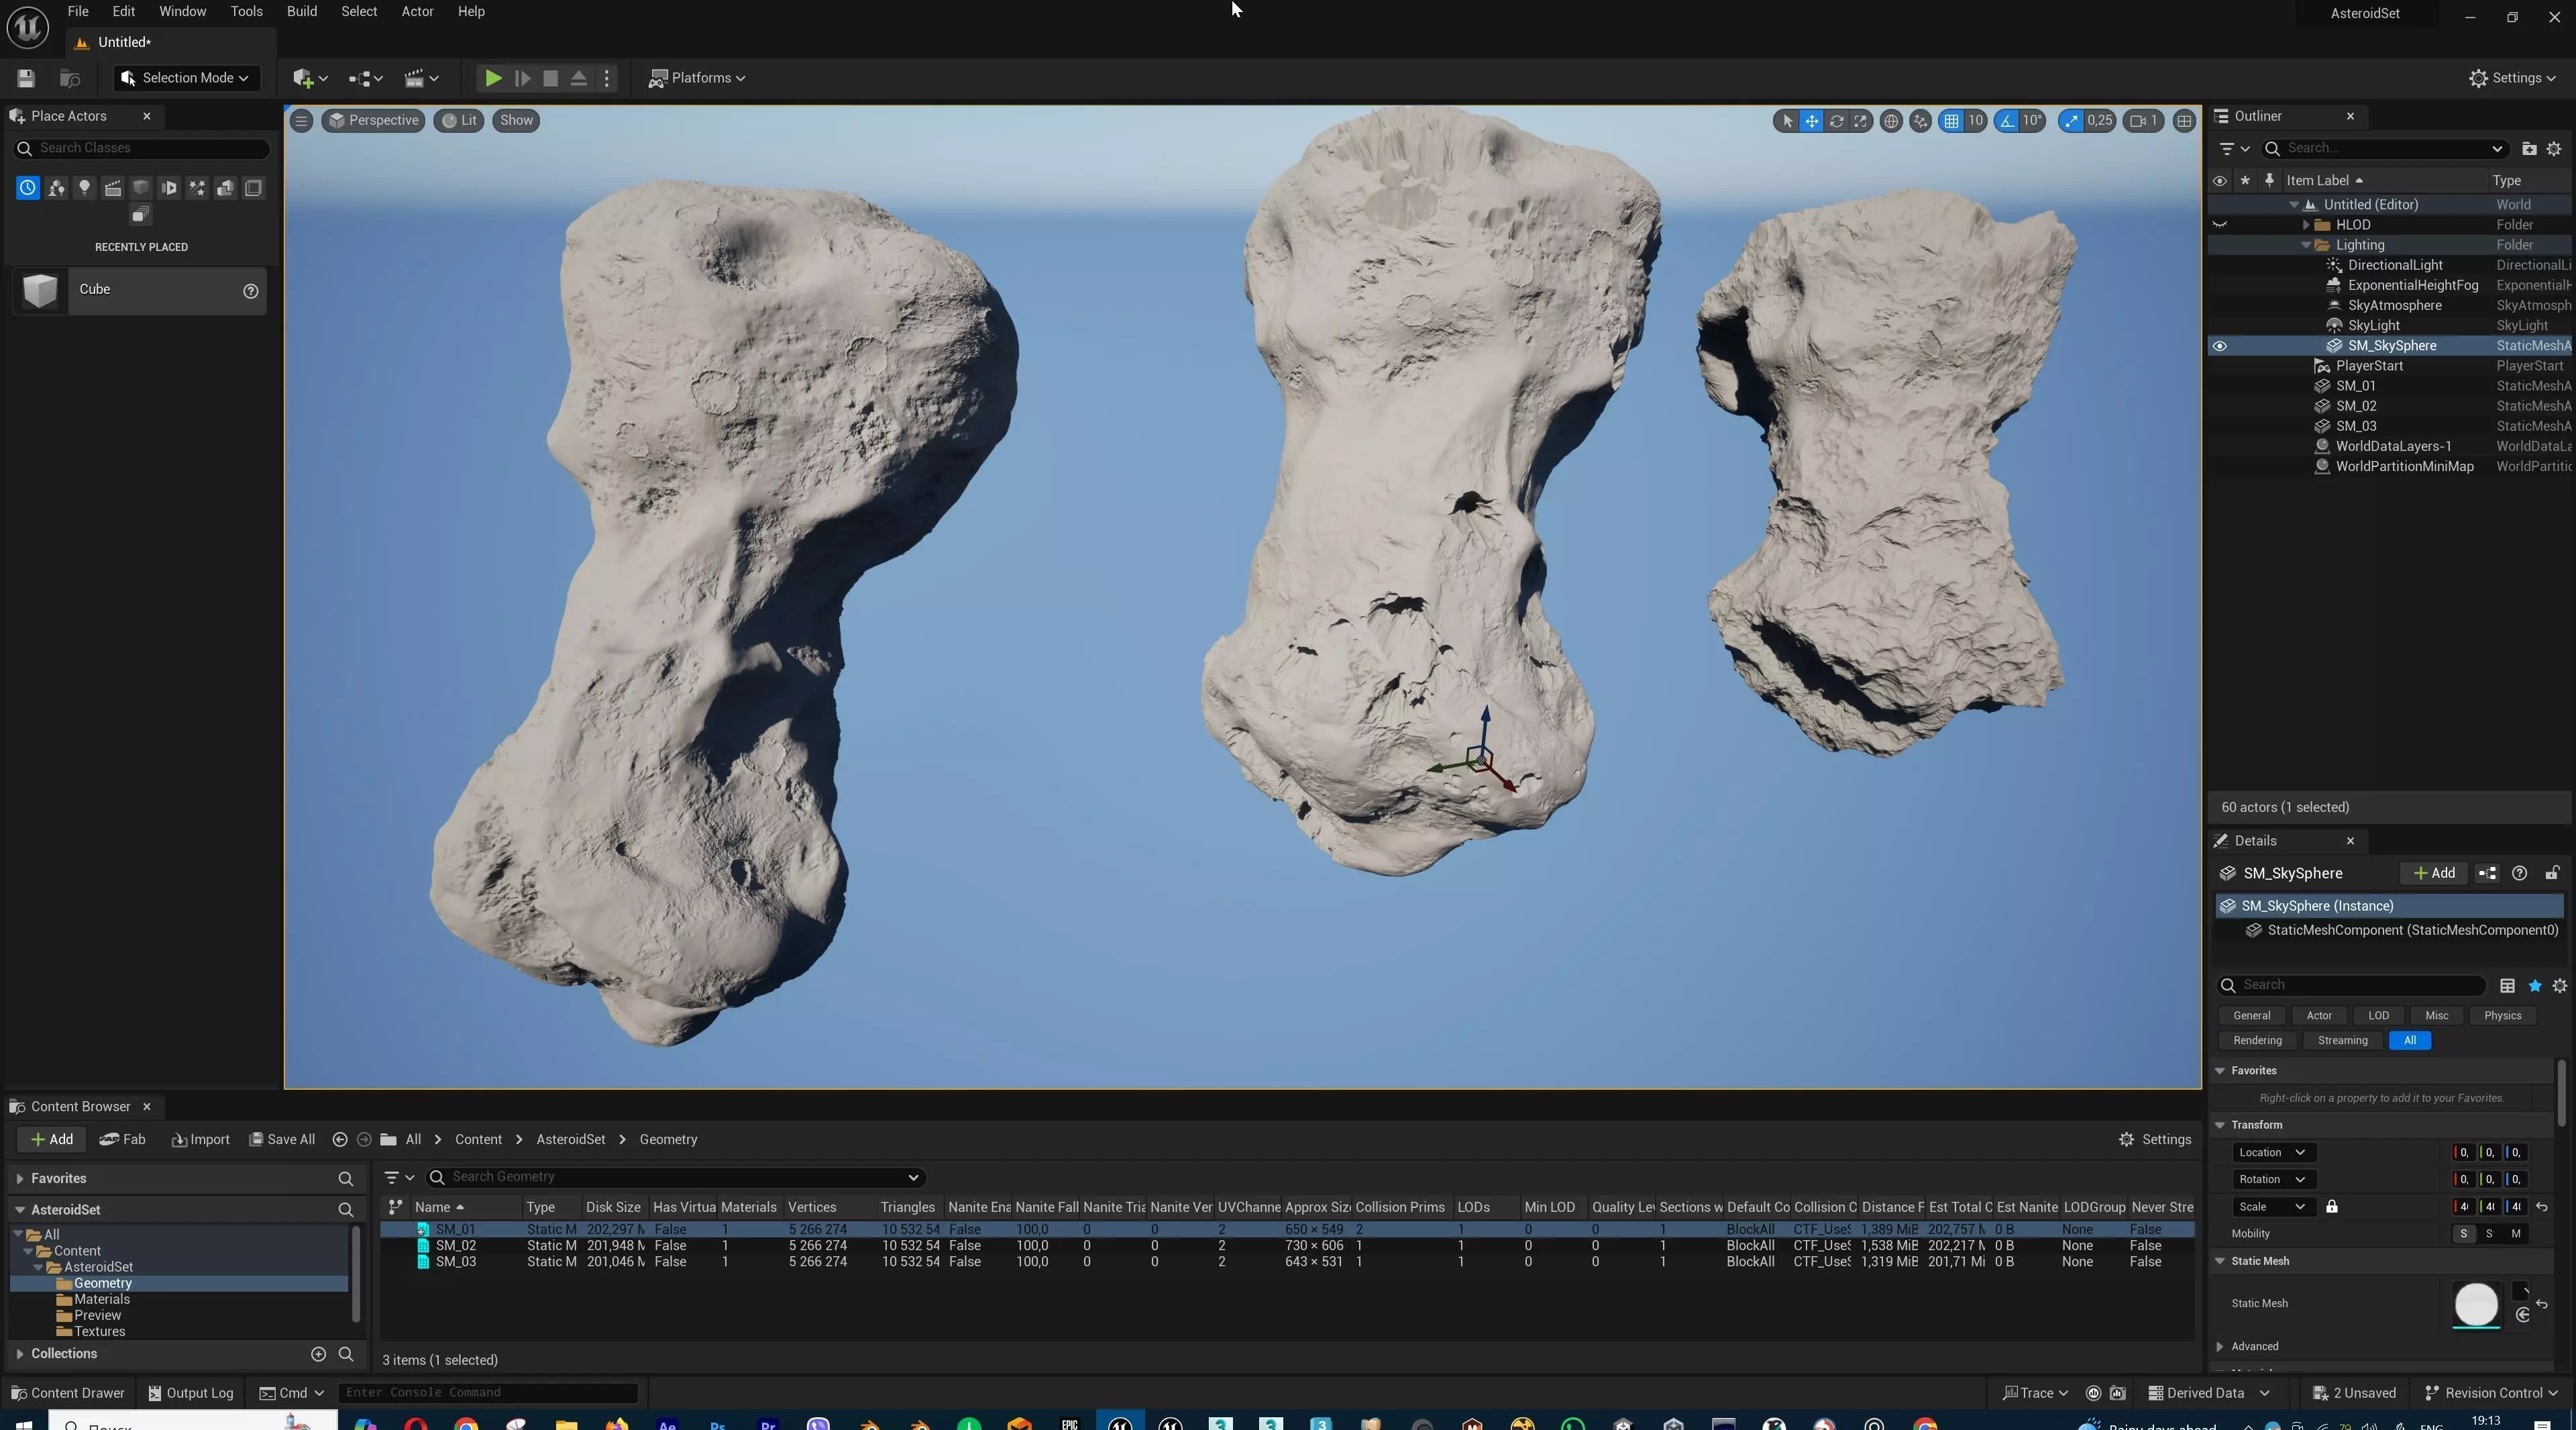Select the Physics filter tab in Details
Screen dimensions: 2576x1430
click(2502, 1016)
